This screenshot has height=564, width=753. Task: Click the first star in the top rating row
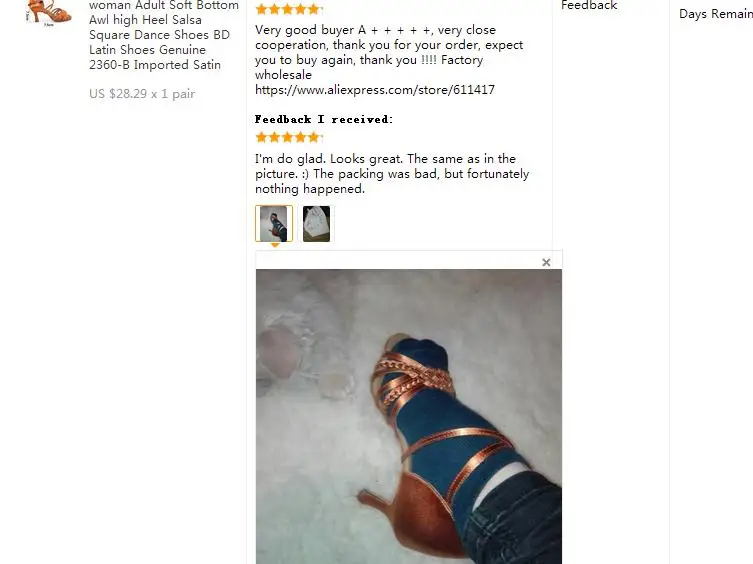262,9
